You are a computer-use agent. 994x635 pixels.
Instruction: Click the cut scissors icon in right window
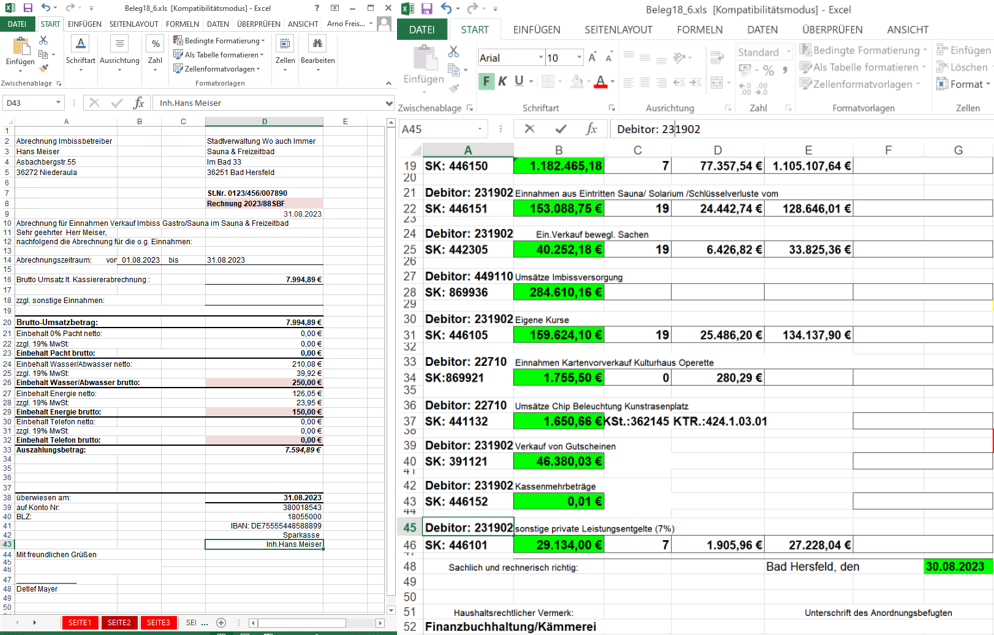pos(453,51)
